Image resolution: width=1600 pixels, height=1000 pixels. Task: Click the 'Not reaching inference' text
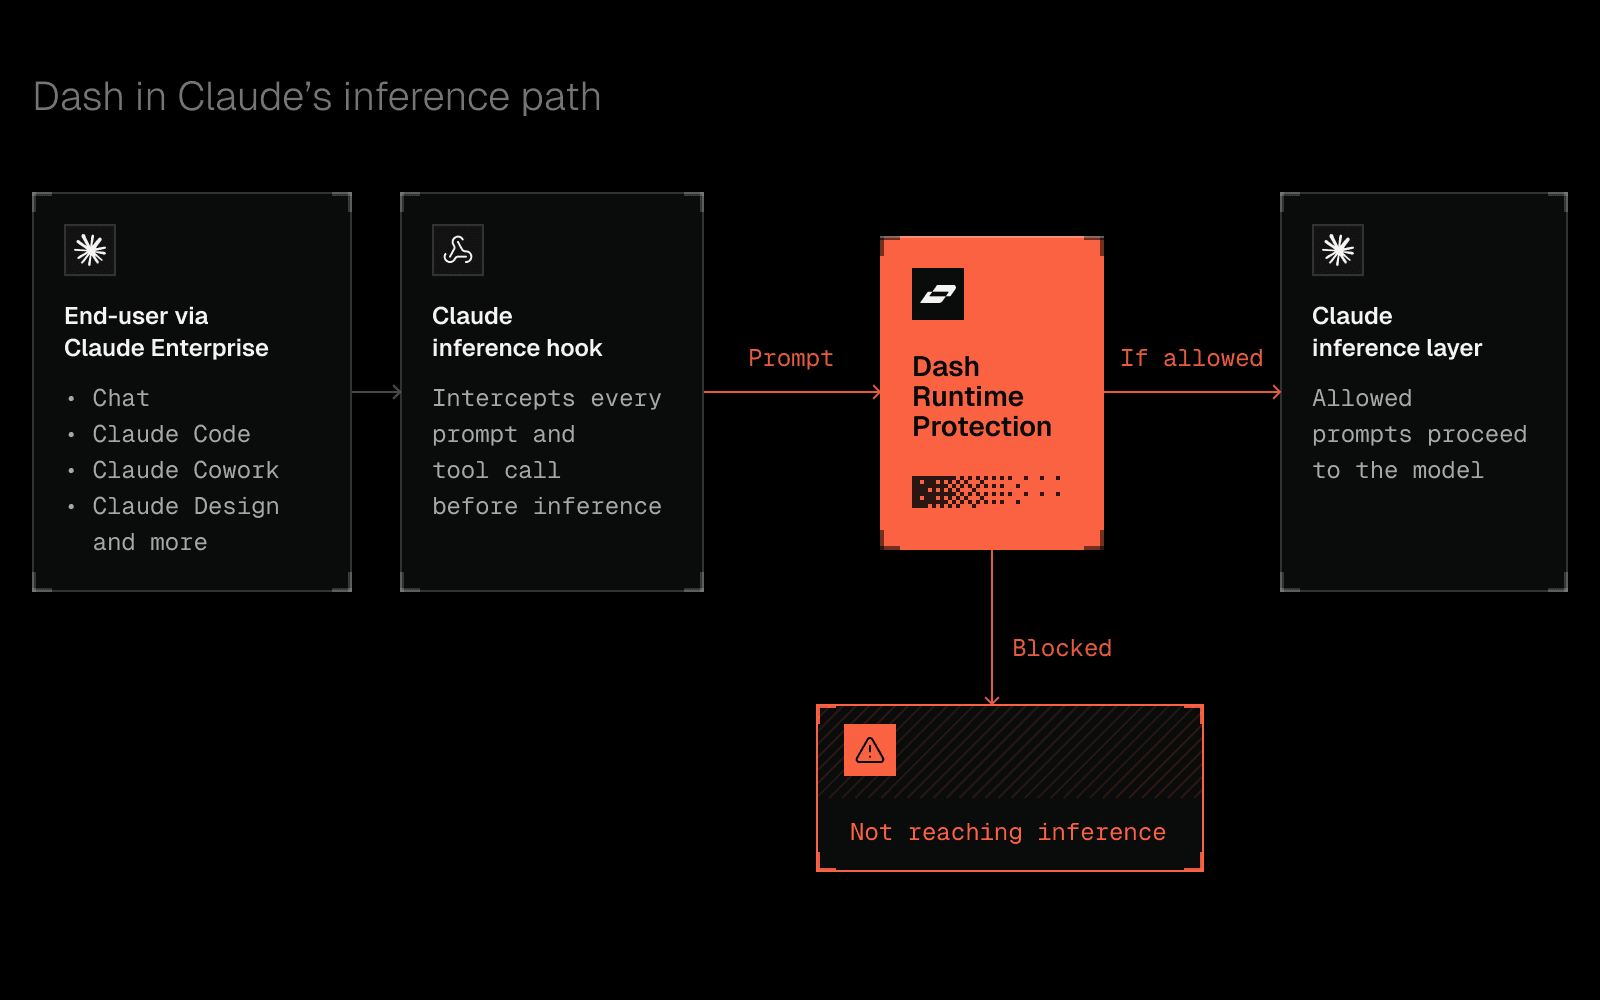pyautogui.click(x=1008, y=832)
